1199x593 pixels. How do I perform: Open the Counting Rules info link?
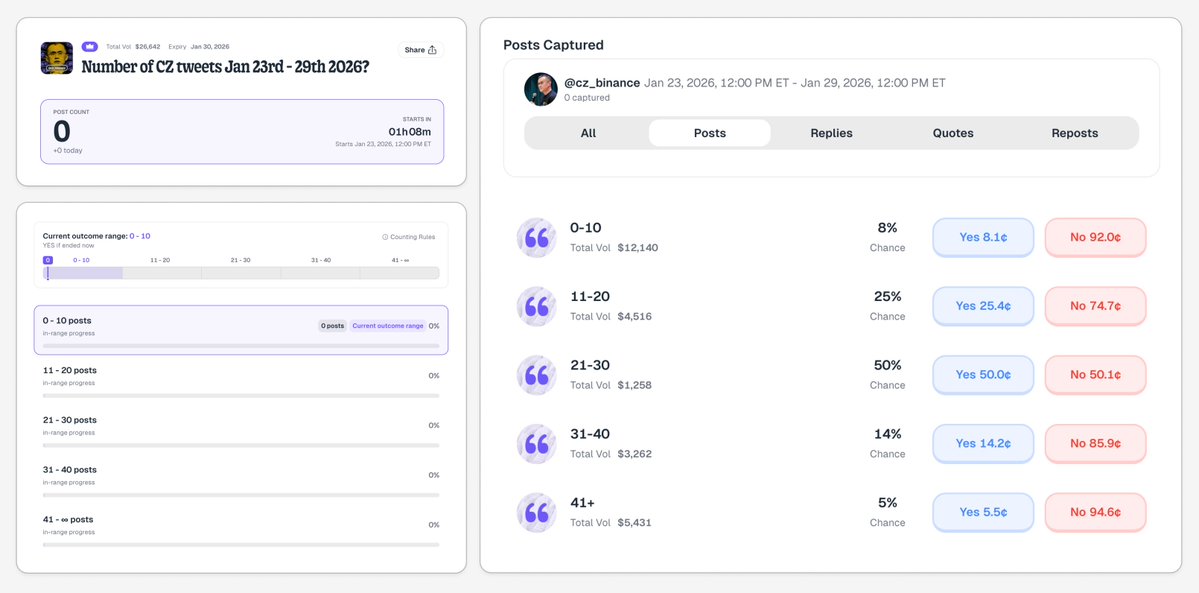(x=408, y=237)
